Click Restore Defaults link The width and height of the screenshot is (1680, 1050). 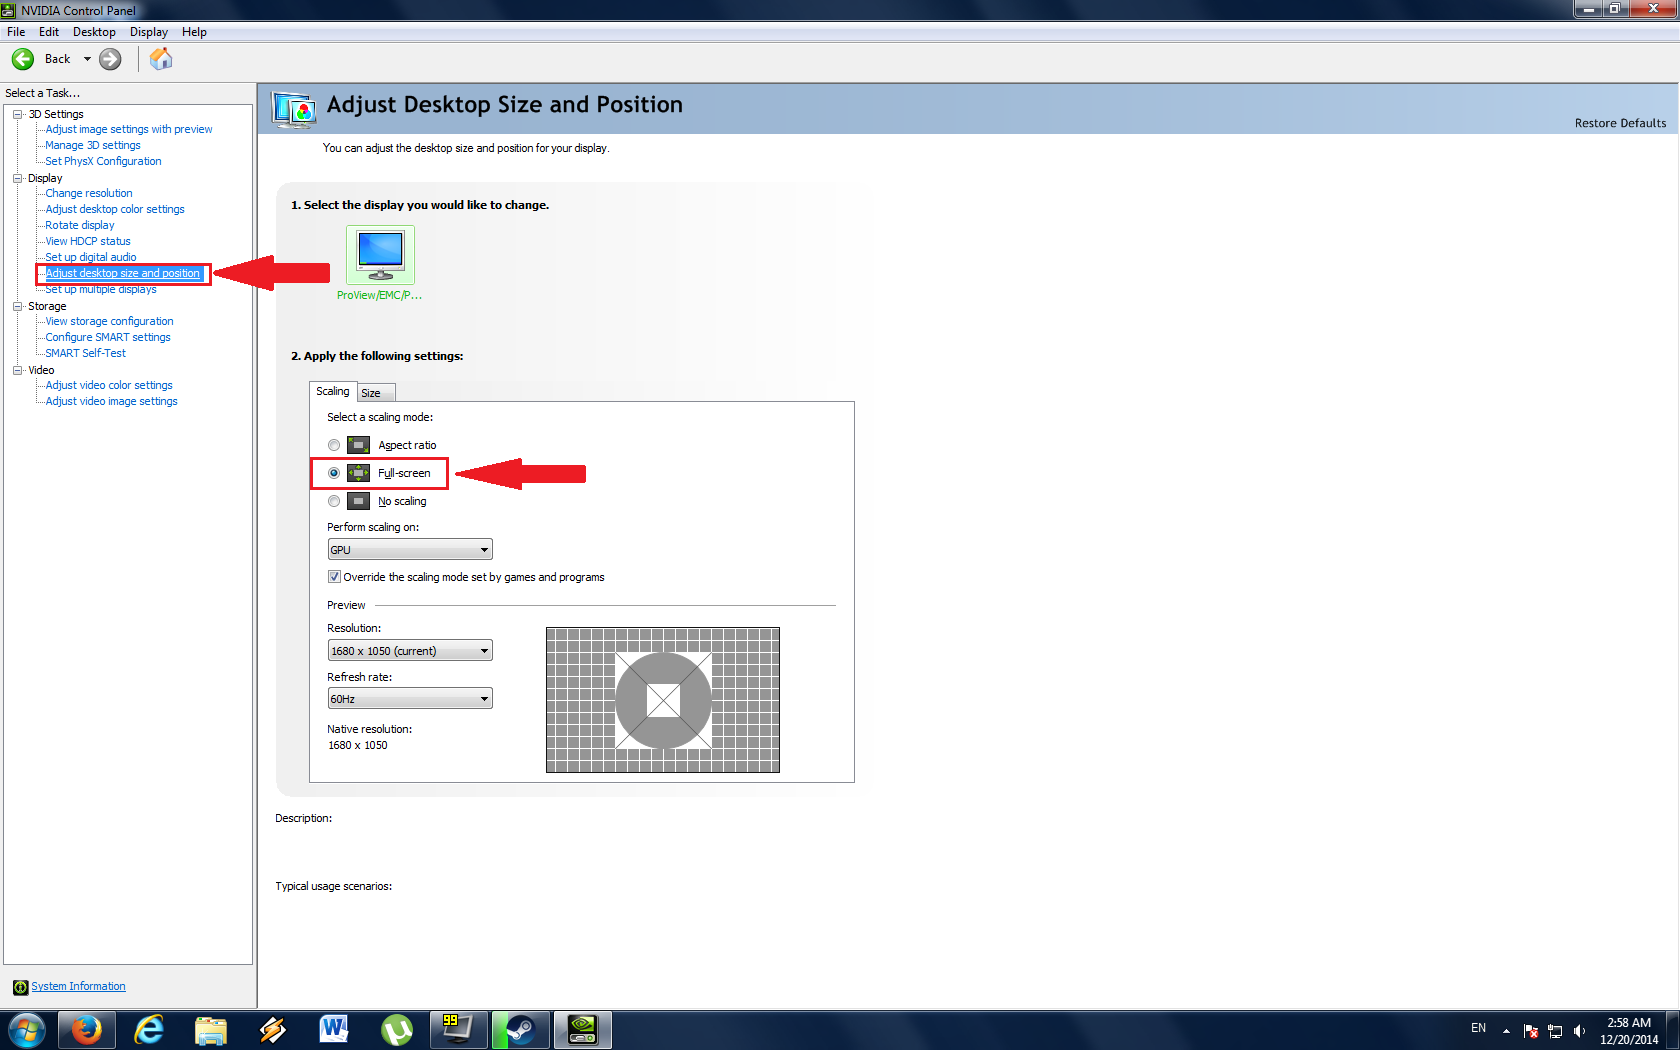tap(1620, 123)
